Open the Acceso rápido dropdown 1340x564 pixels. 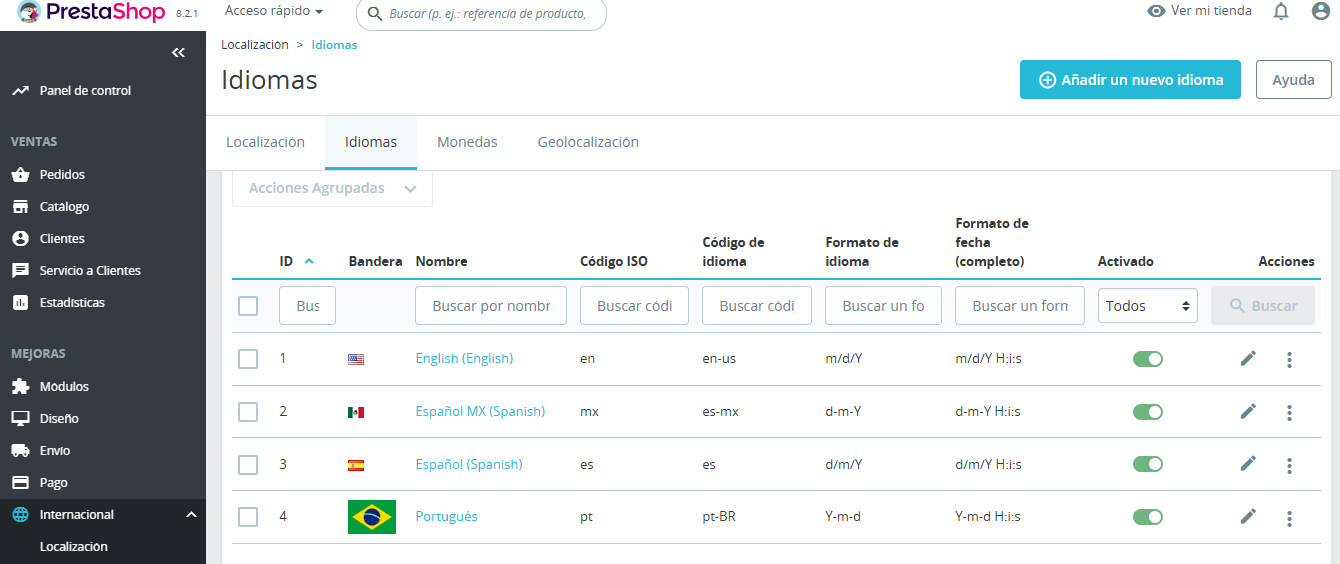tap(273, 11)
